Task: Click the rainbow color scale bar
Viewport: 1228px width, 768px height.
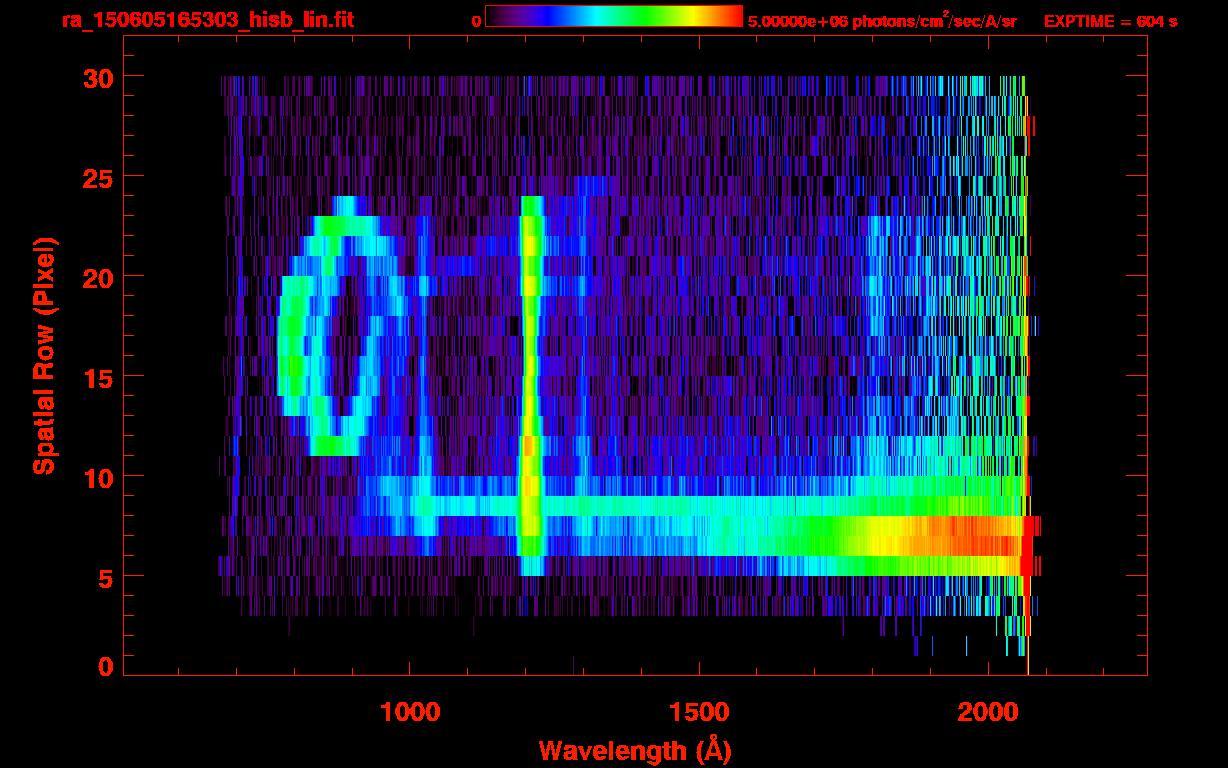Action: 613,17
